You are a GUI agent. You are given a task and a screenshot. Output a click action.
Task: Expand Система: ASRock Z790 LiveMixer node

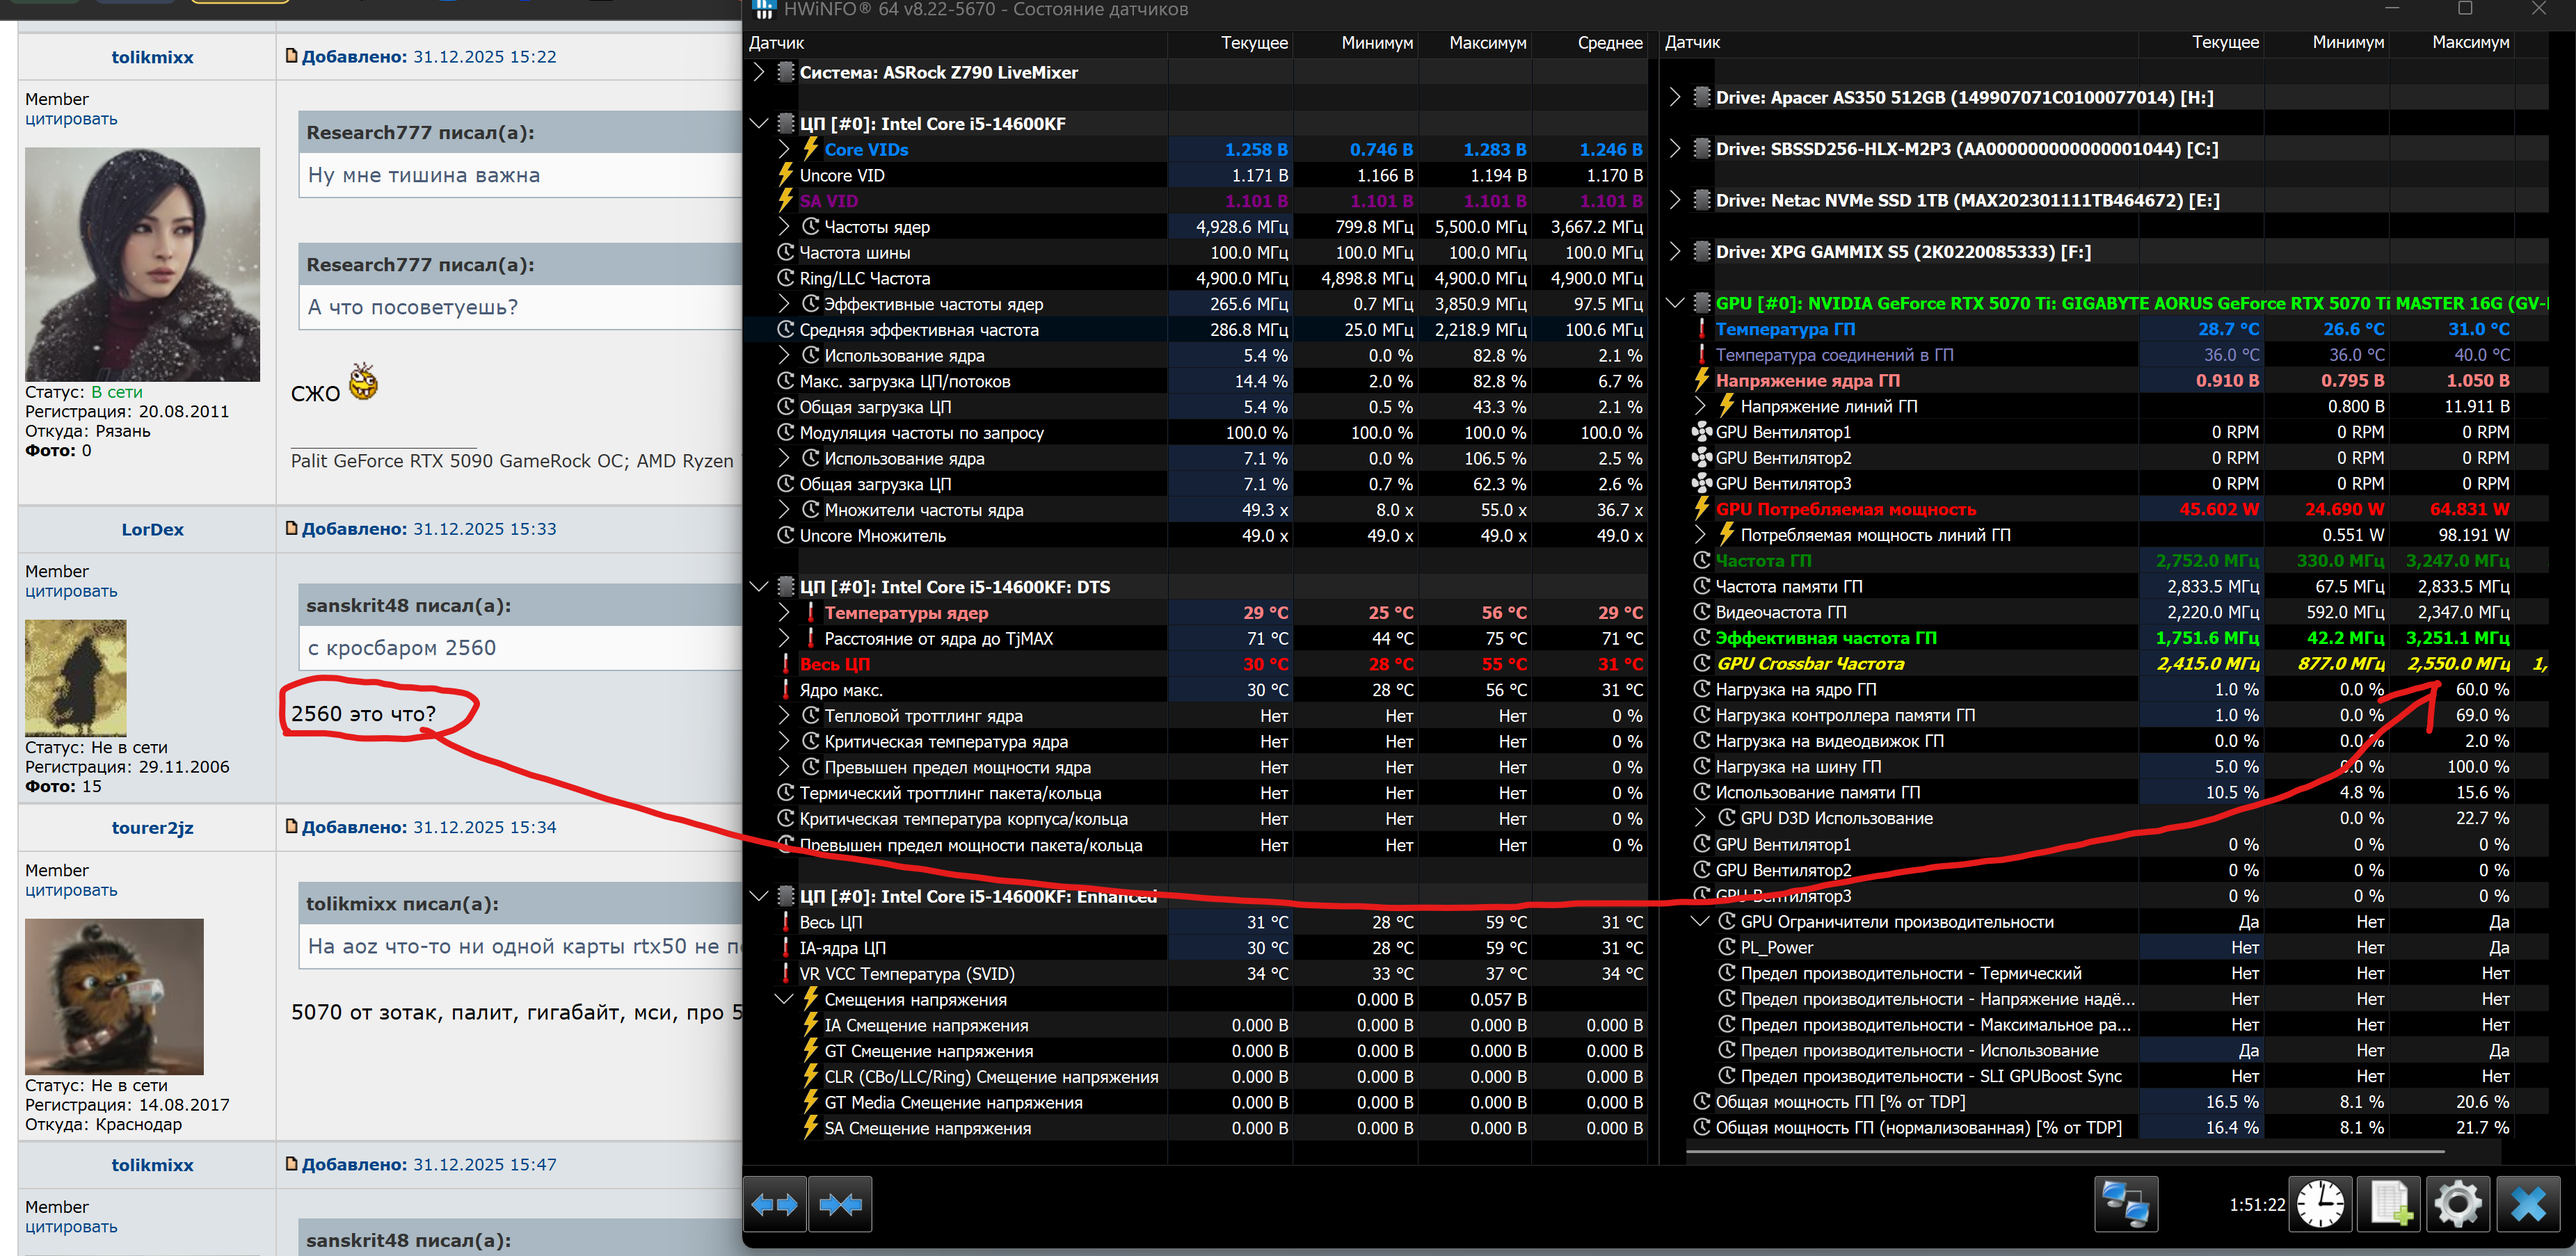click(759, 72)
